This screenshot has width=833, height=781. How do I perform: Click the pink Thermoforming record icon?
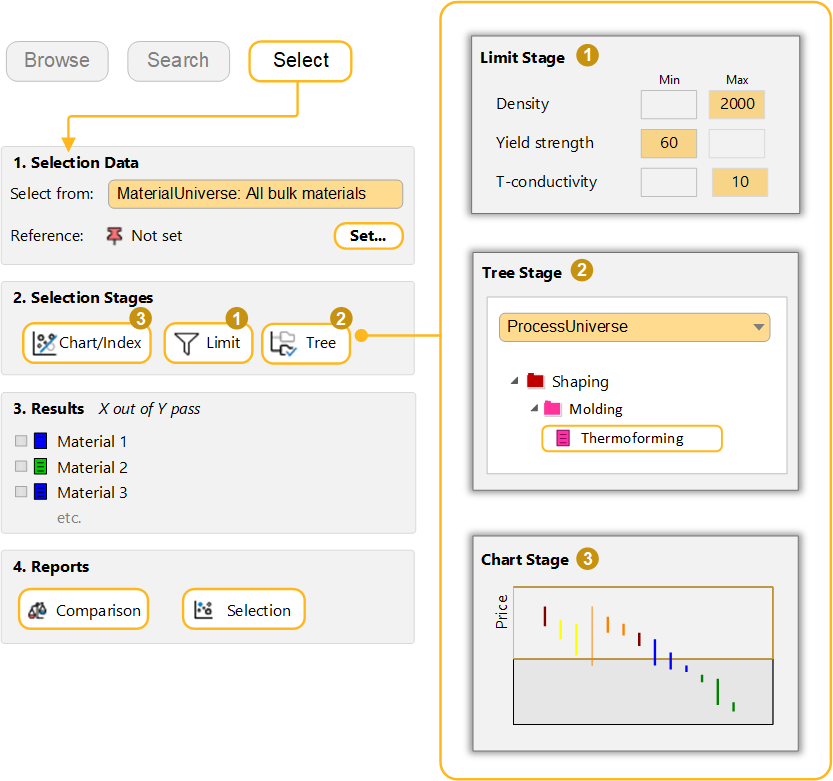(x=563, y=438)
